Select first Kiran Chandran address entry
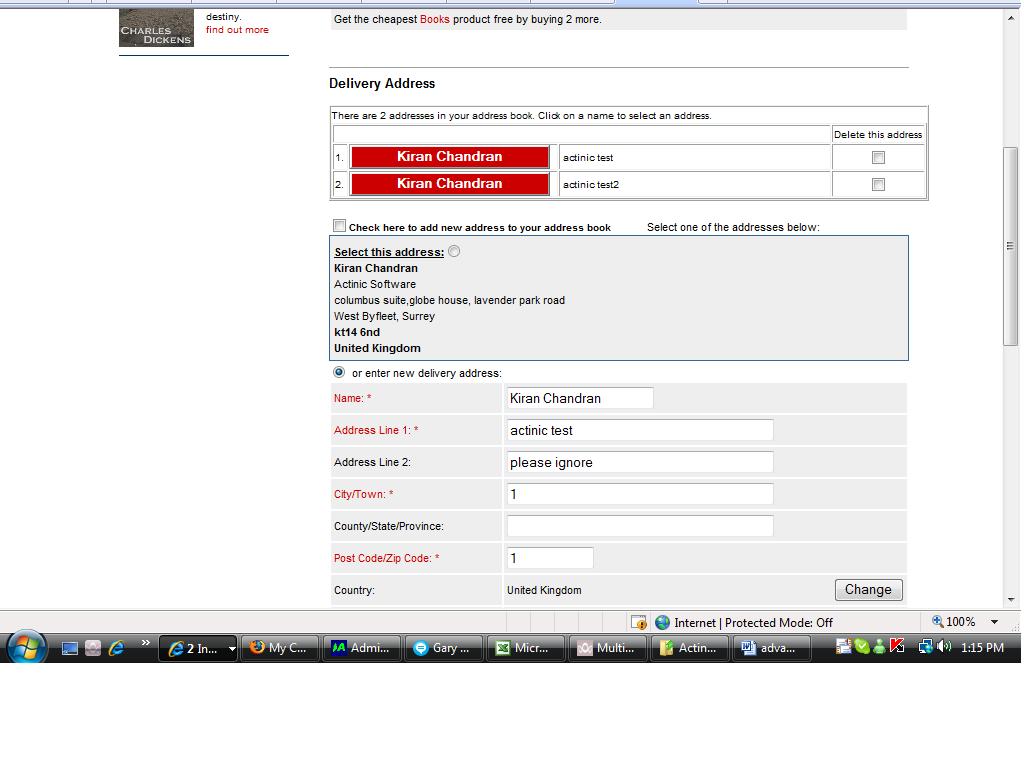 click(449, 157)
